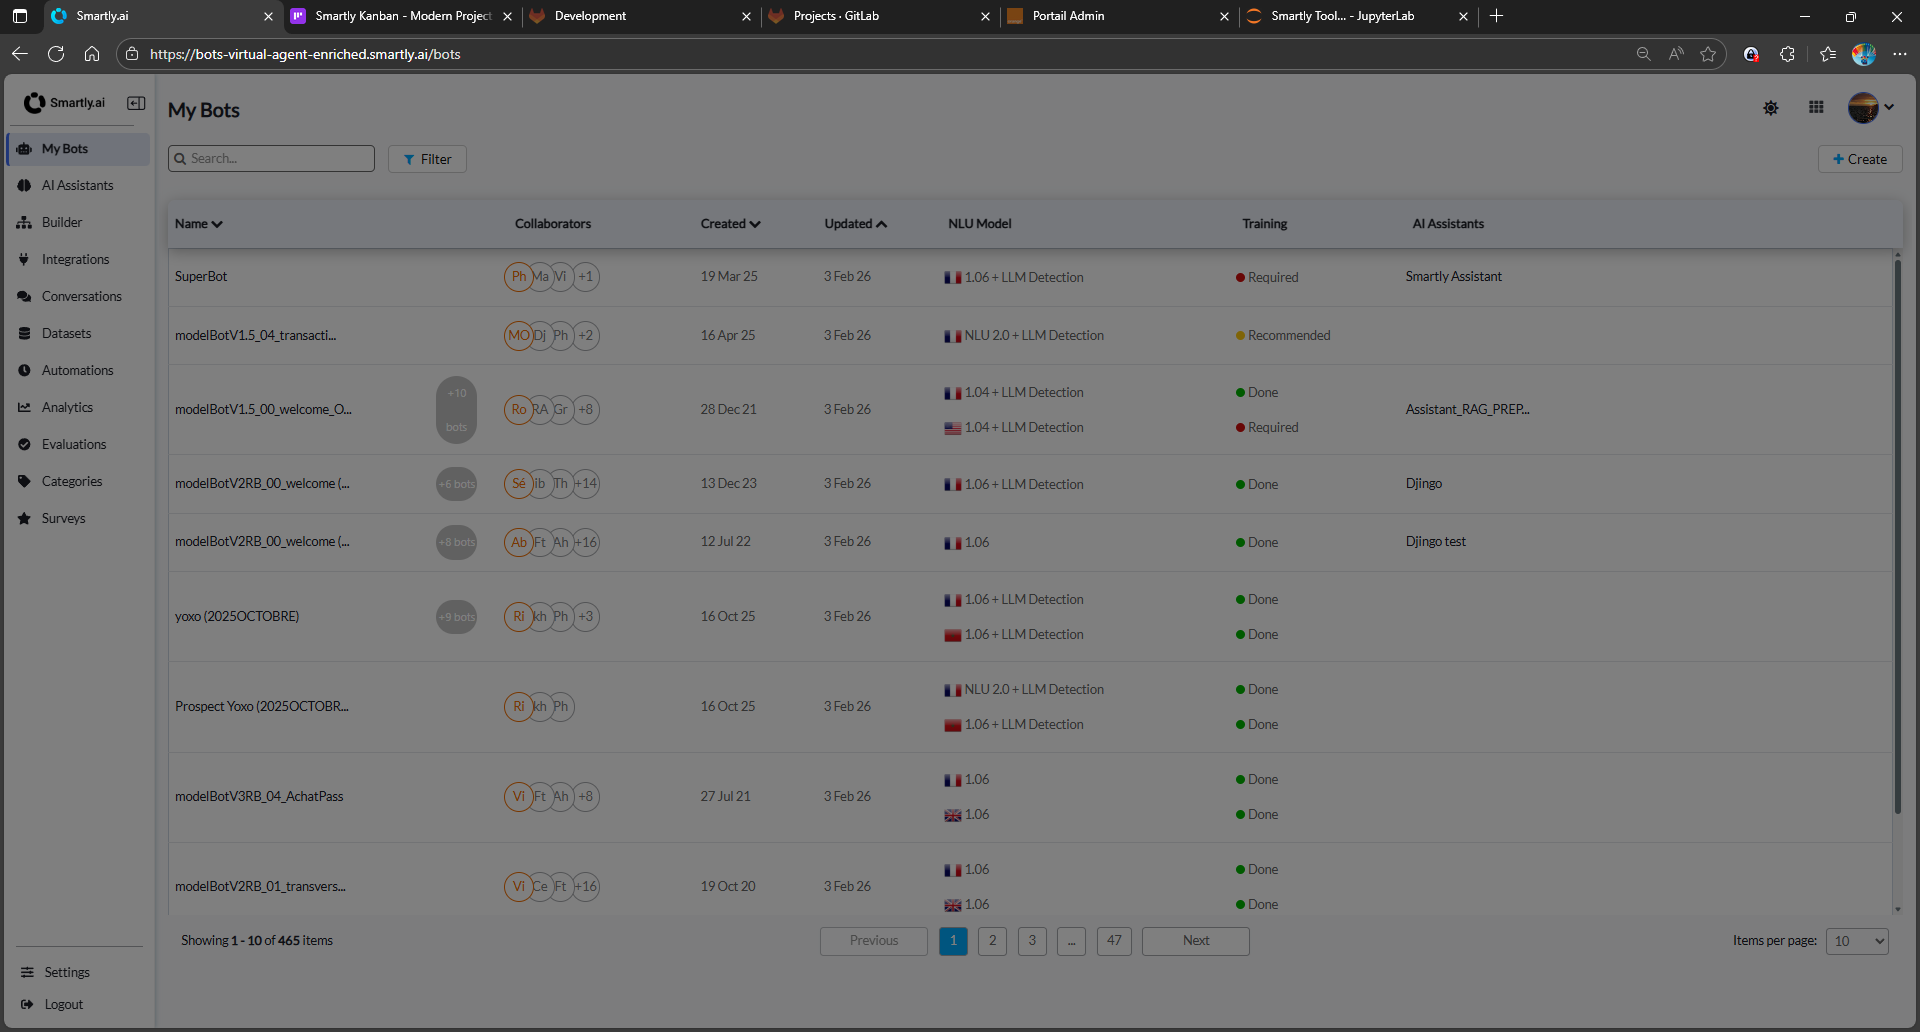Click browser refresh icon
Image resolution: width=1920 pixels, height=1032 pixels.
(x=56, y=54)
